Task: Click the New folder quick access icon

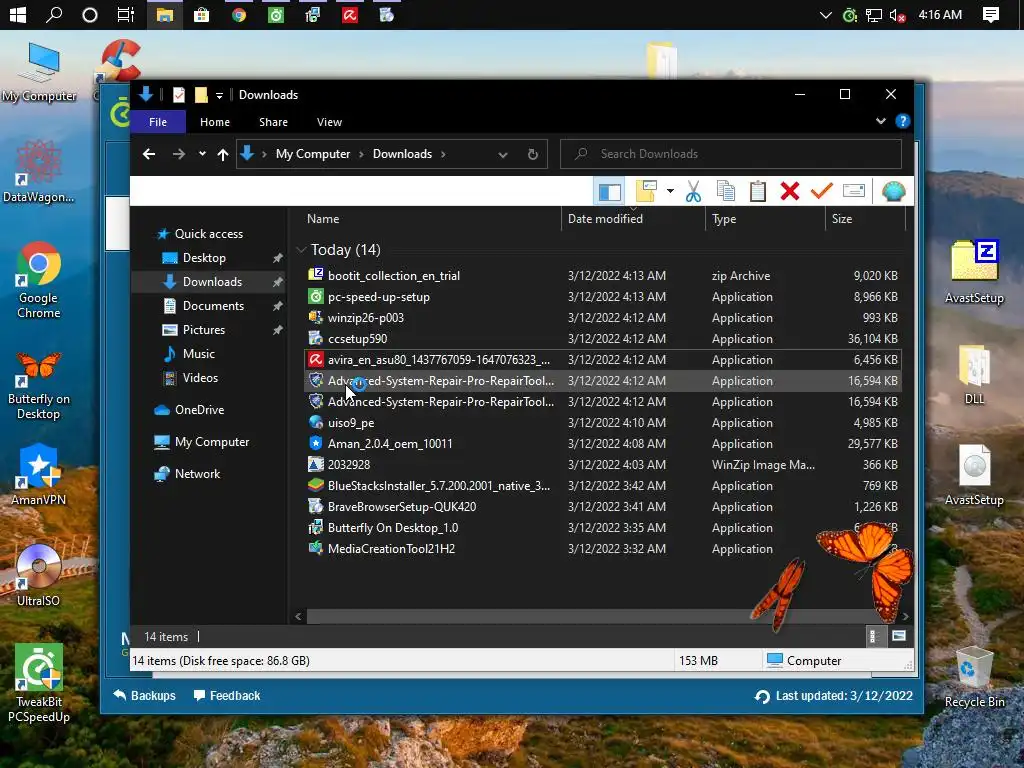Action: tap(201, 95)
